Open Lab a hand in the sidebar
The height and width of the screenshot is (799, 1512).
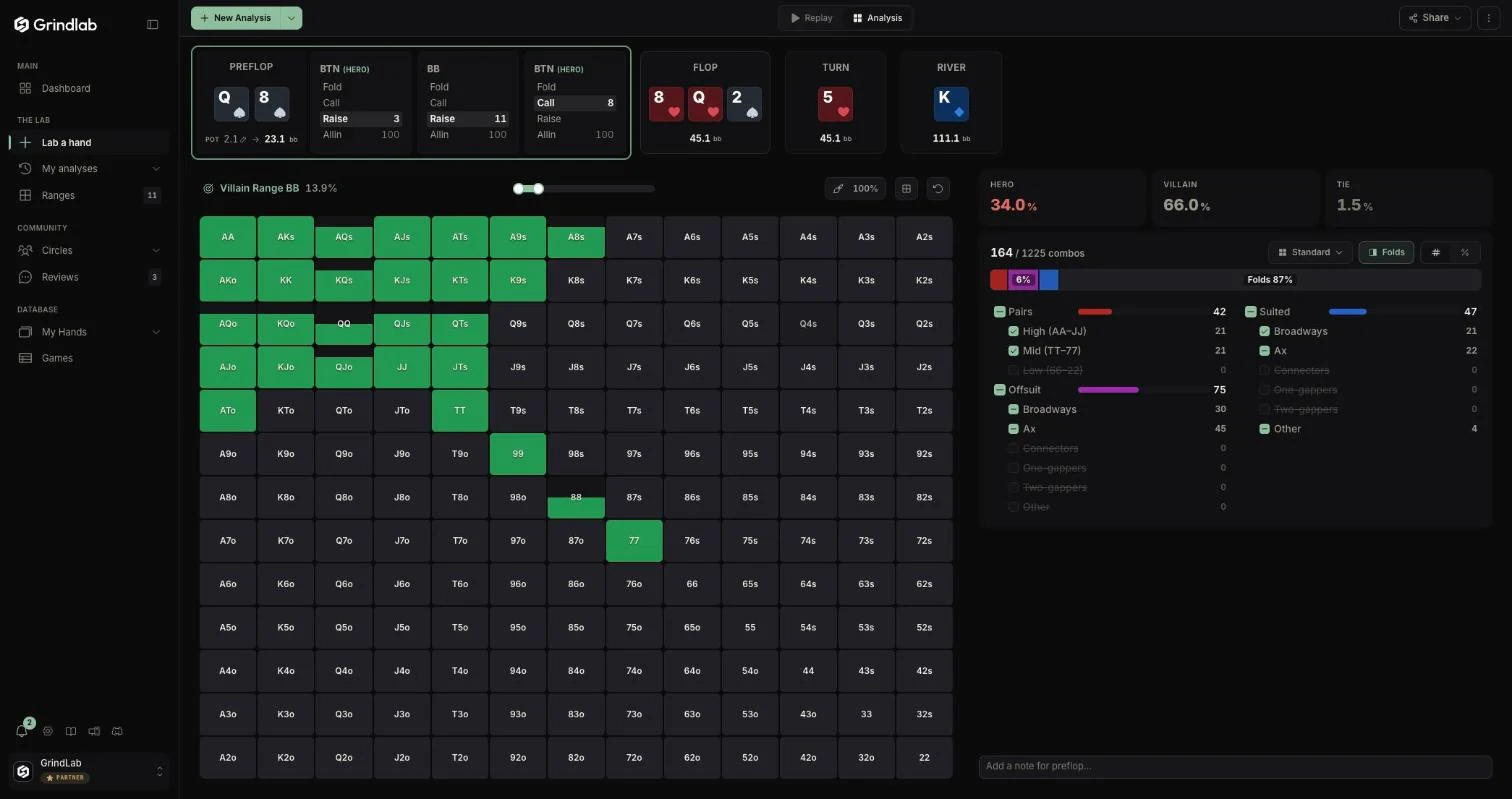[88, 142]
